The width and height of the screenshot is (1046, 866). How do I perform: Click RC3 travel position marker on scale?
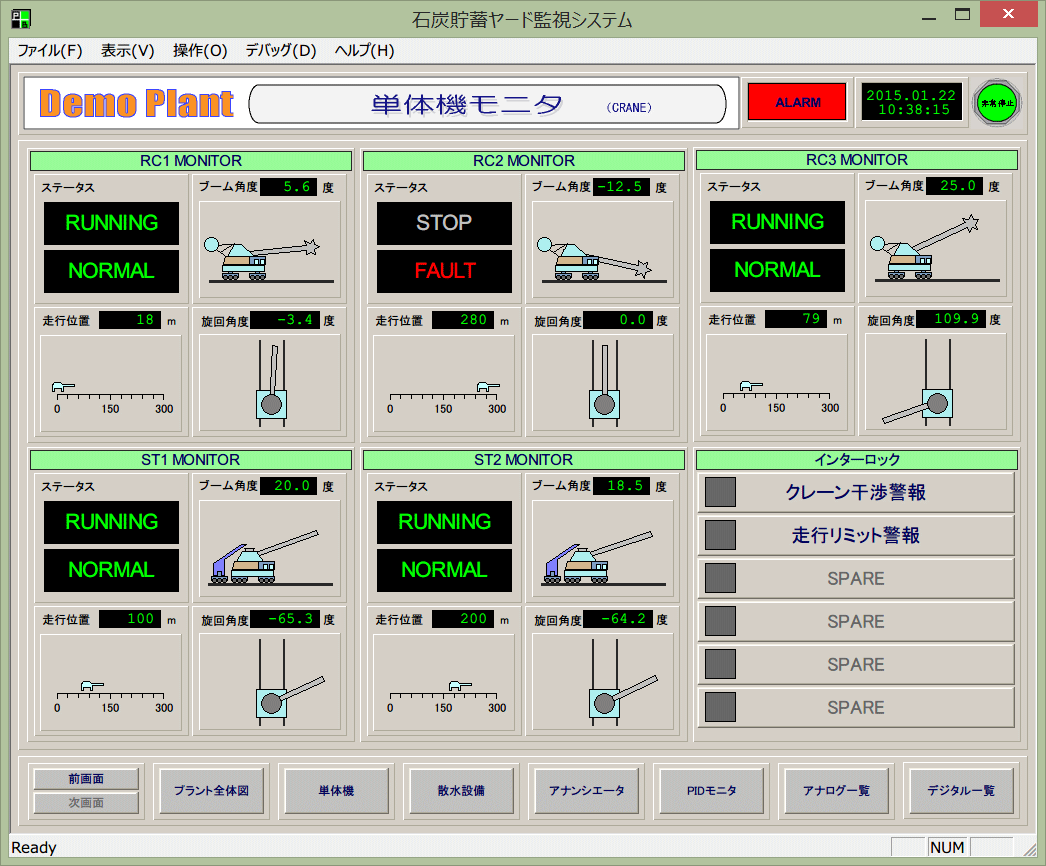point(751,386)
